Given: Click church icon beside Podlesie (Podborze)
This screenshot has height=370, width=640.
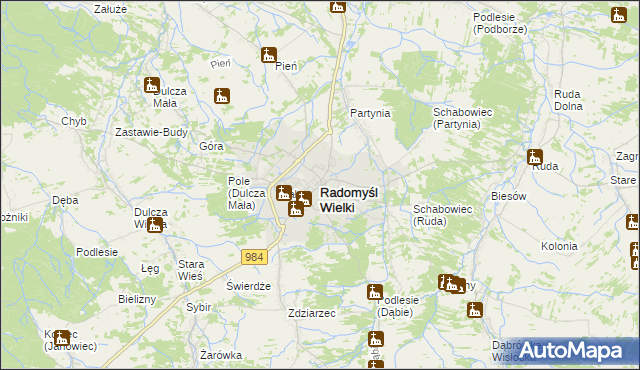Looking at the screenshot, I should click(x=619, y=15).
